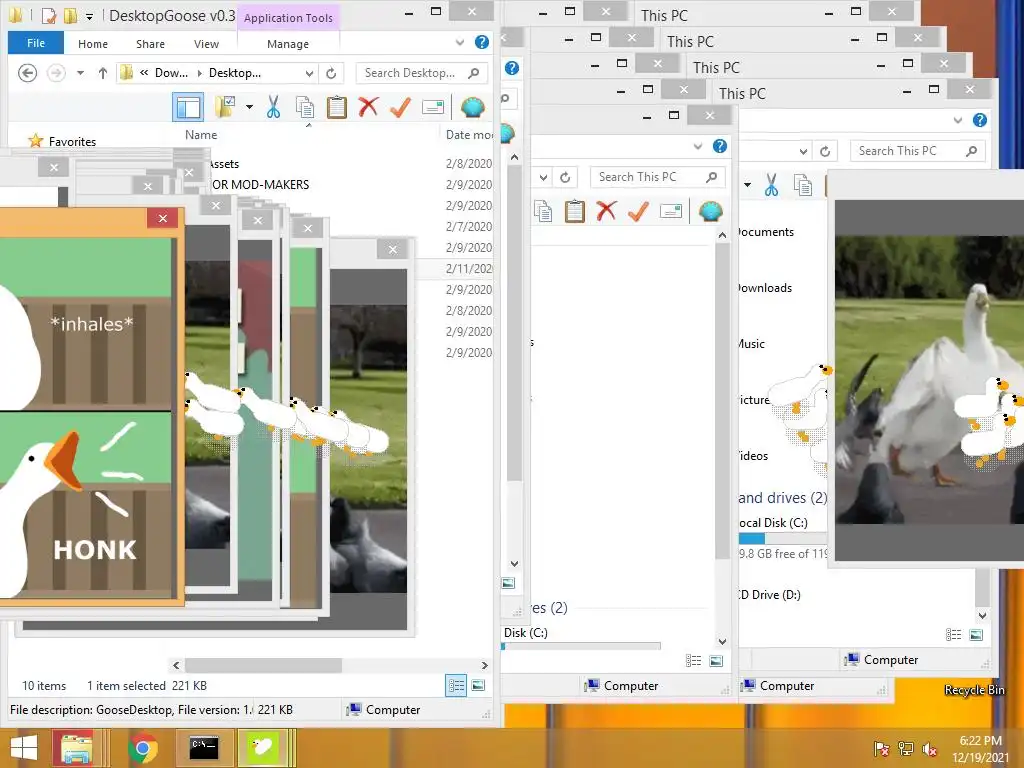
Task: Click the blue shell icon in DesktopGoose toolbar
Action: pos(472,107)
